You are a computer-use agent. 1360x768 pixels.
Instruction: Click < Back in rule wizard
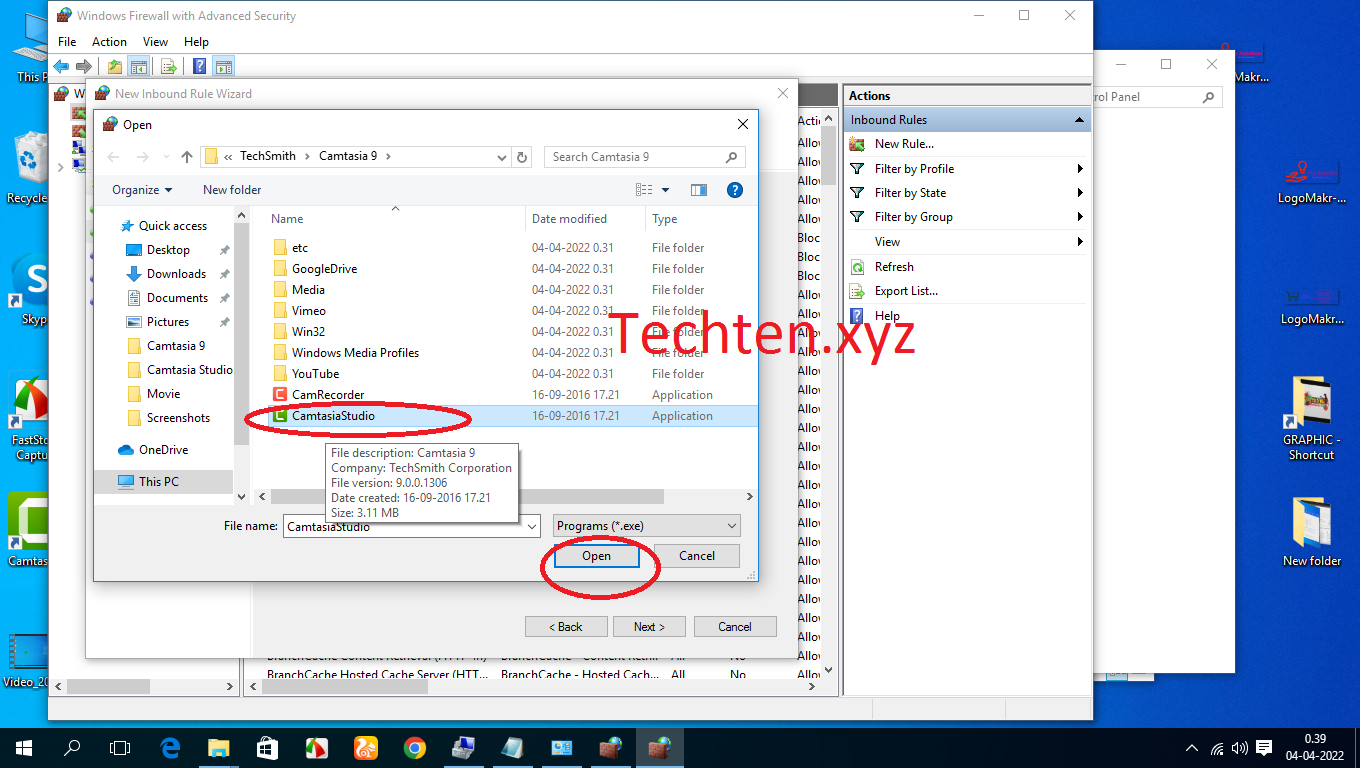[566, 627]
